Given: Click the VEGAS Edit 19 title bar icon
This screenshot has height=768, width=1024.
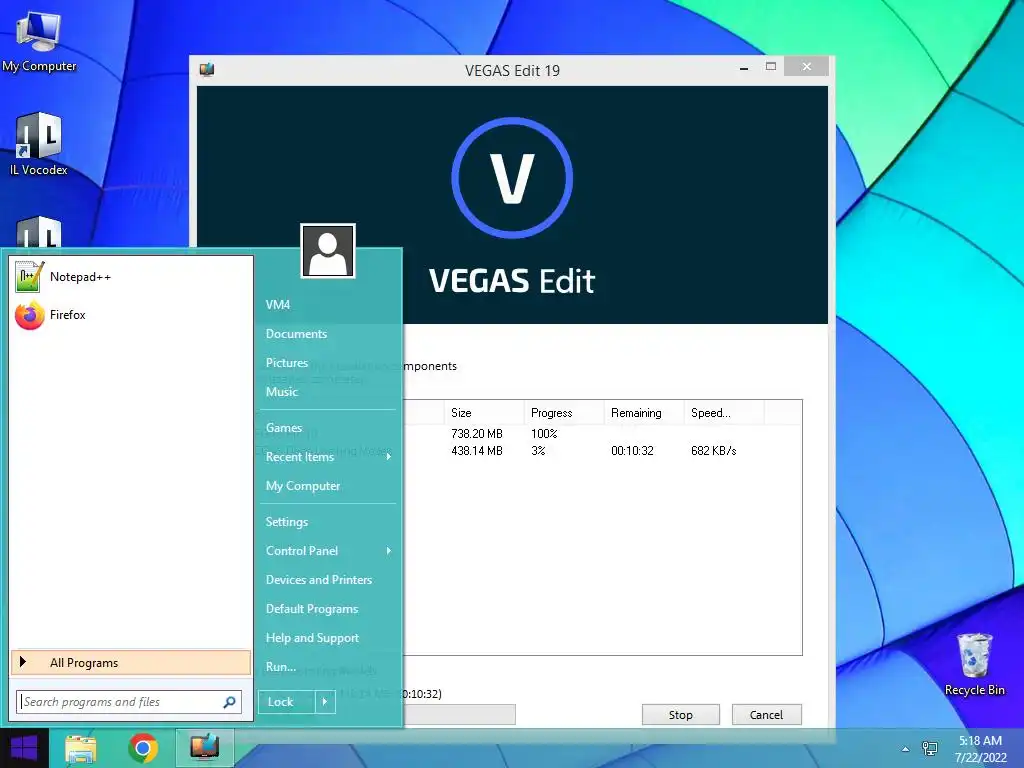Looking at the screenshot, I should tap(207, 69).
